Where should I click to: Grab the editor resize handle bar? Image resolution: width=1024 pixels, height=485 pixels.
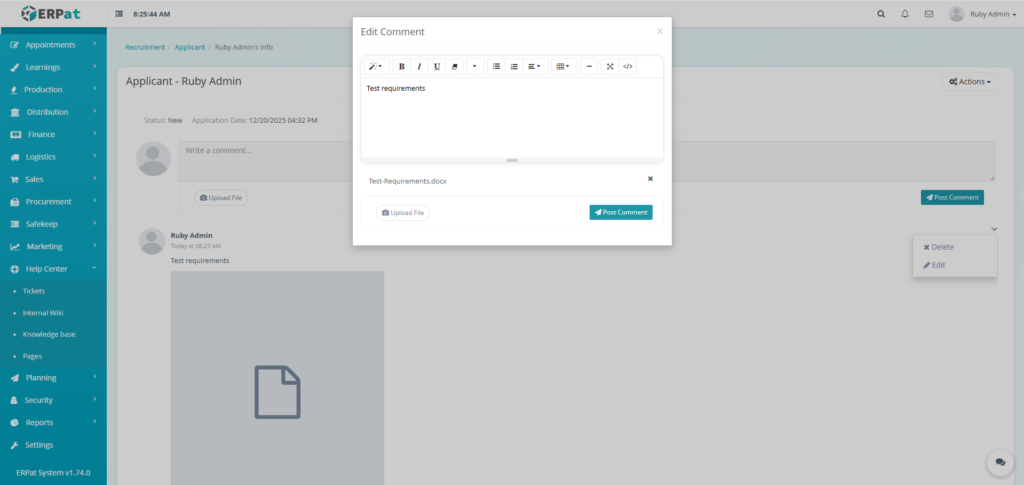click(x=512, y=160)
